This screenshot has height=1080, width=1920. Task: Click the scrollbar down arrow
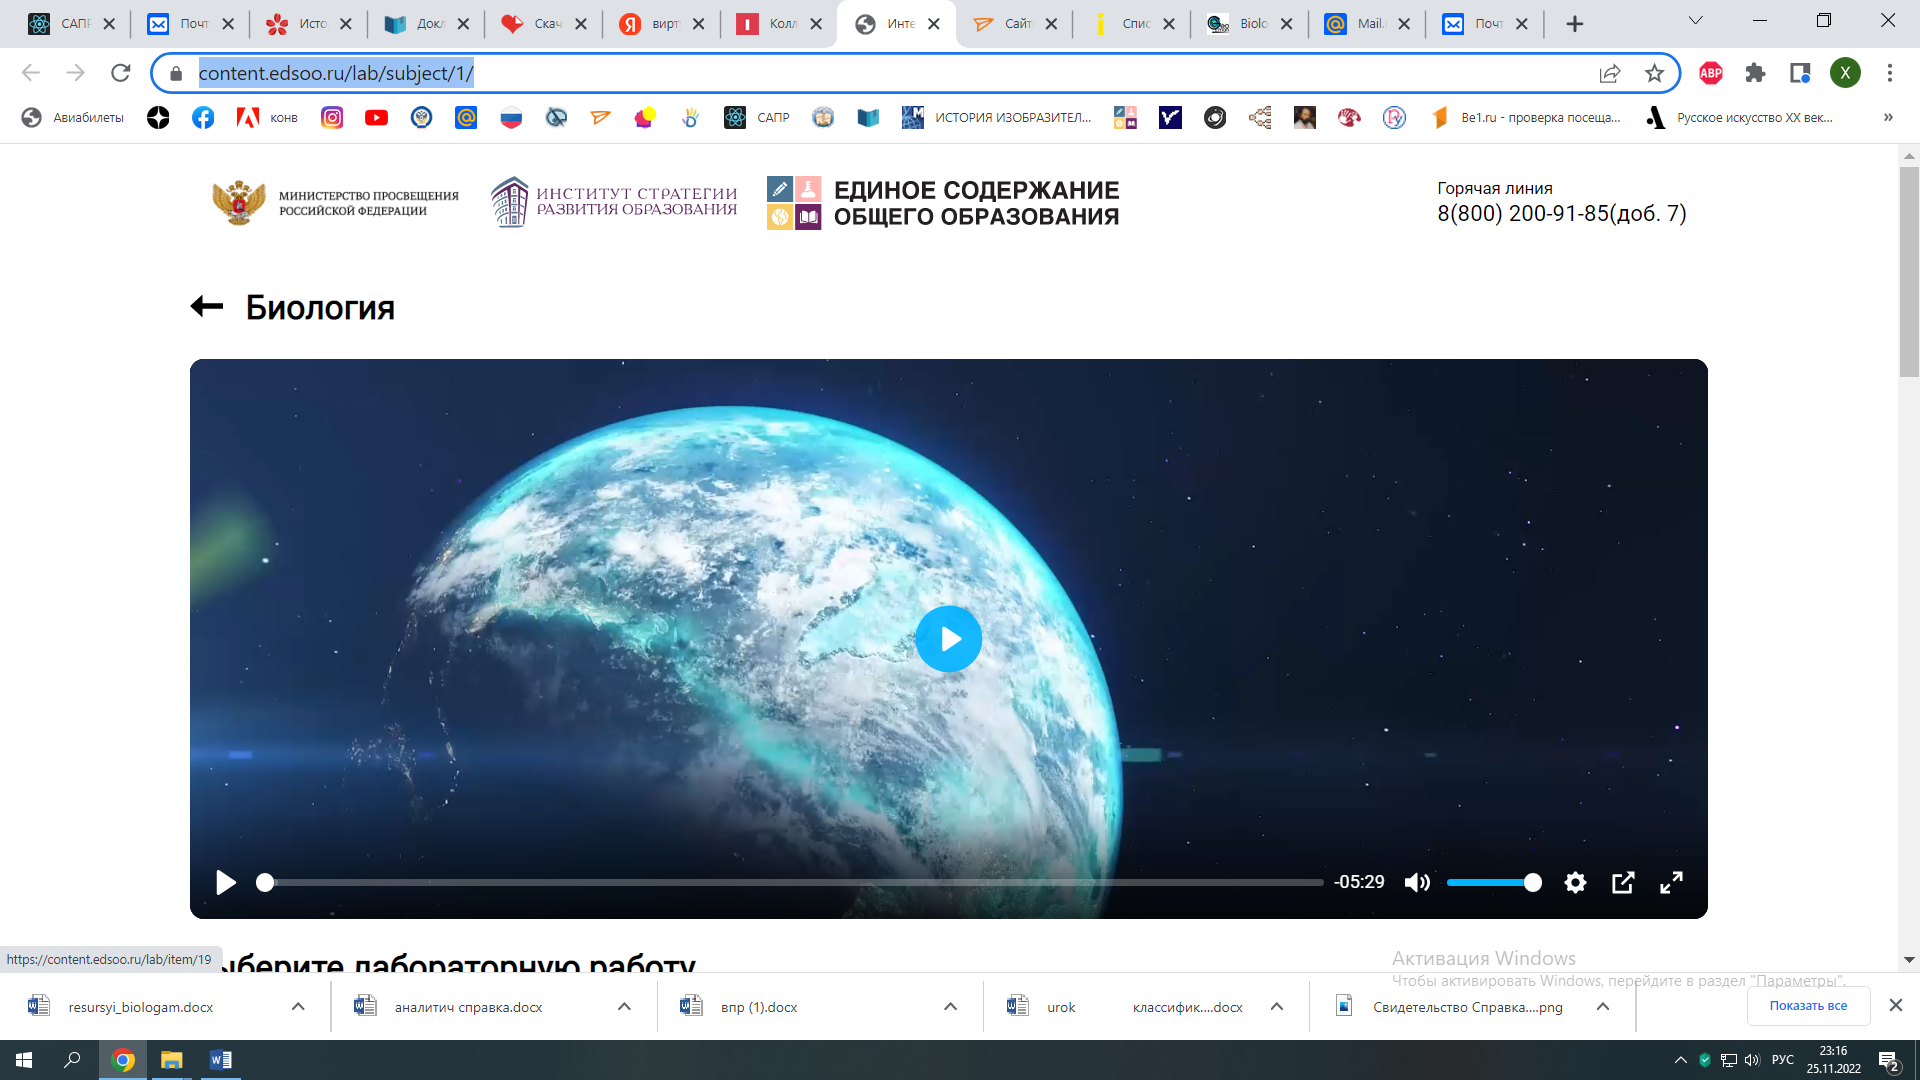(1909, 959)
